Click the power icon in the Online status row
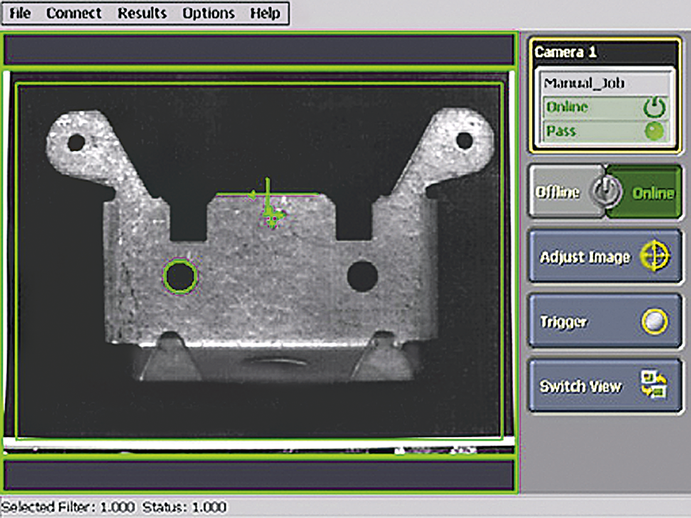This screenshot has height=518, width=691. pos(654,108)
